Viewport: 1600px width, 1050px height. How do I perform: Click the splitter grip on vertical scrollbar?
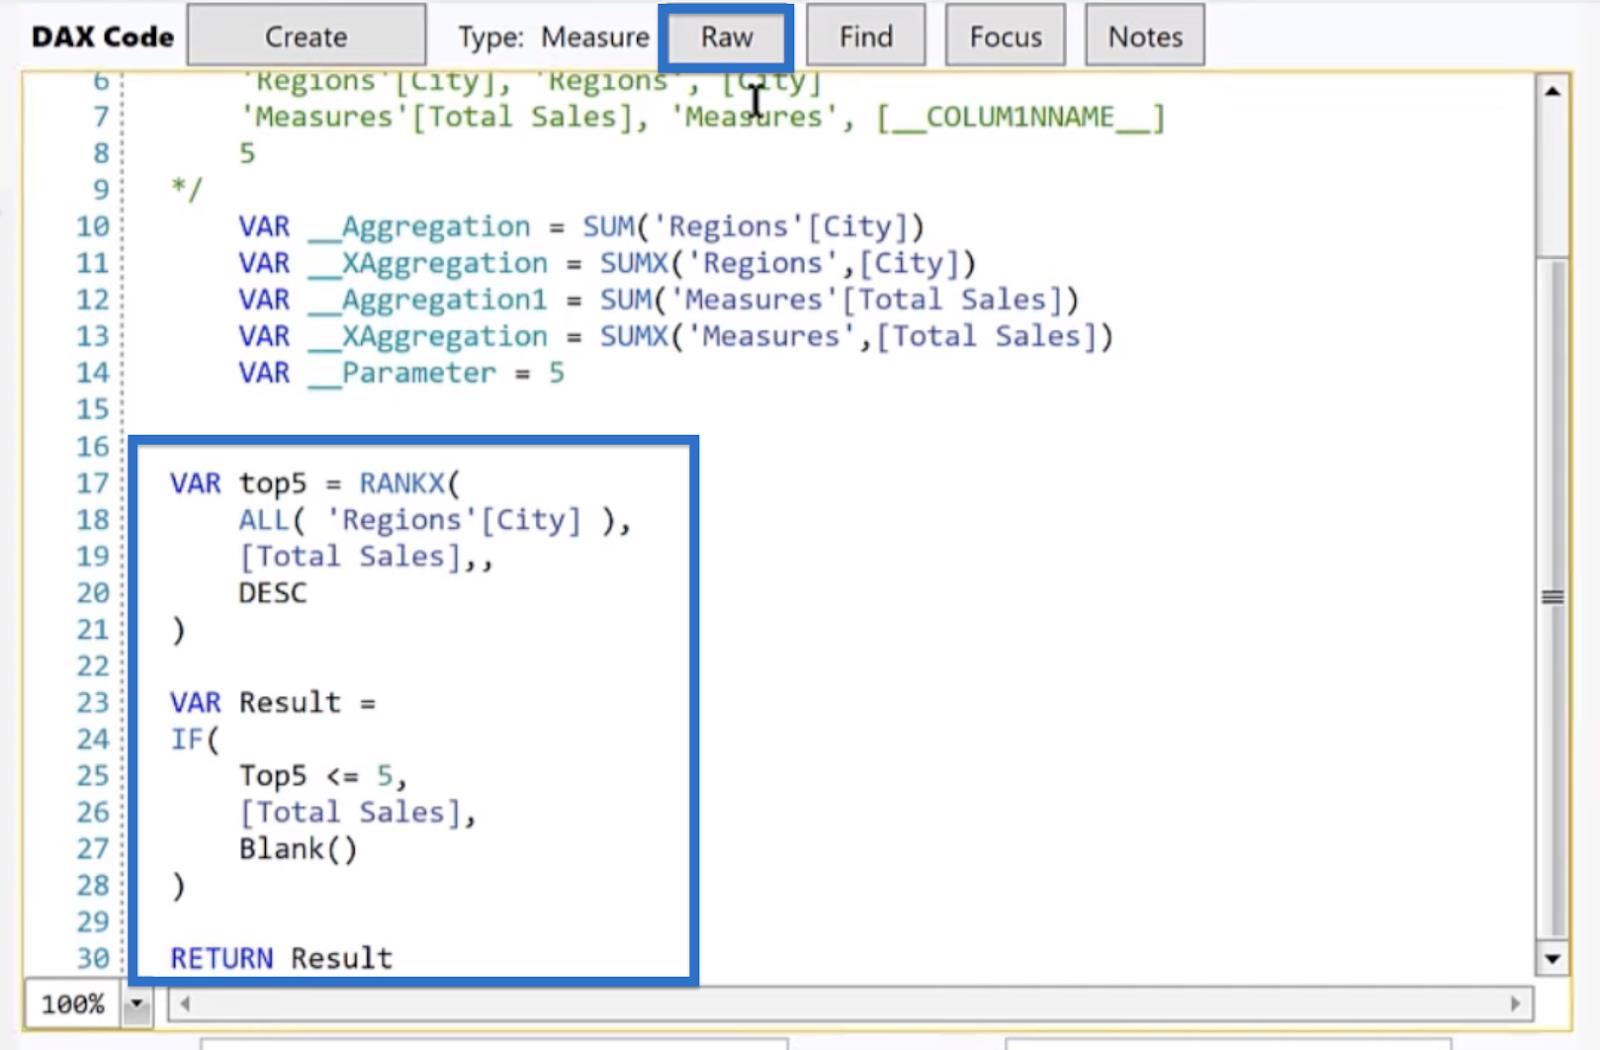[x=1552, y=597]
